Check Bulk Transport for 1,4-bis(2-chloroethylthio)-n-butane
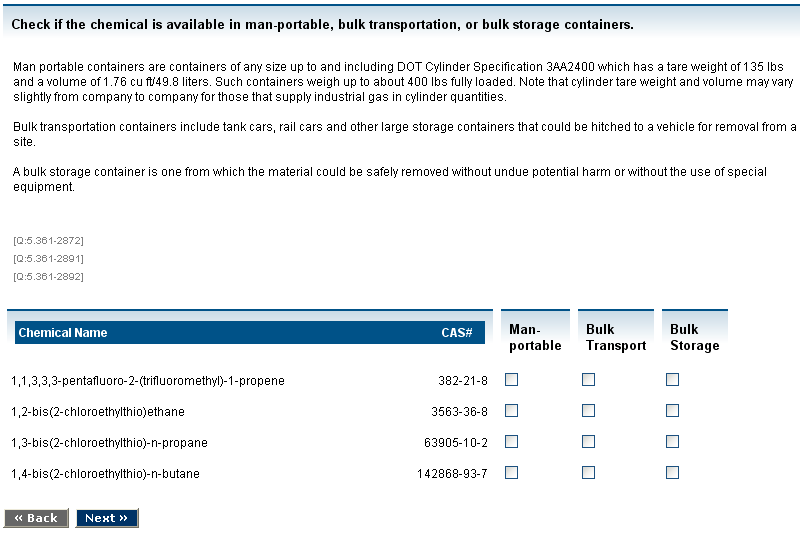 (588, 473)
